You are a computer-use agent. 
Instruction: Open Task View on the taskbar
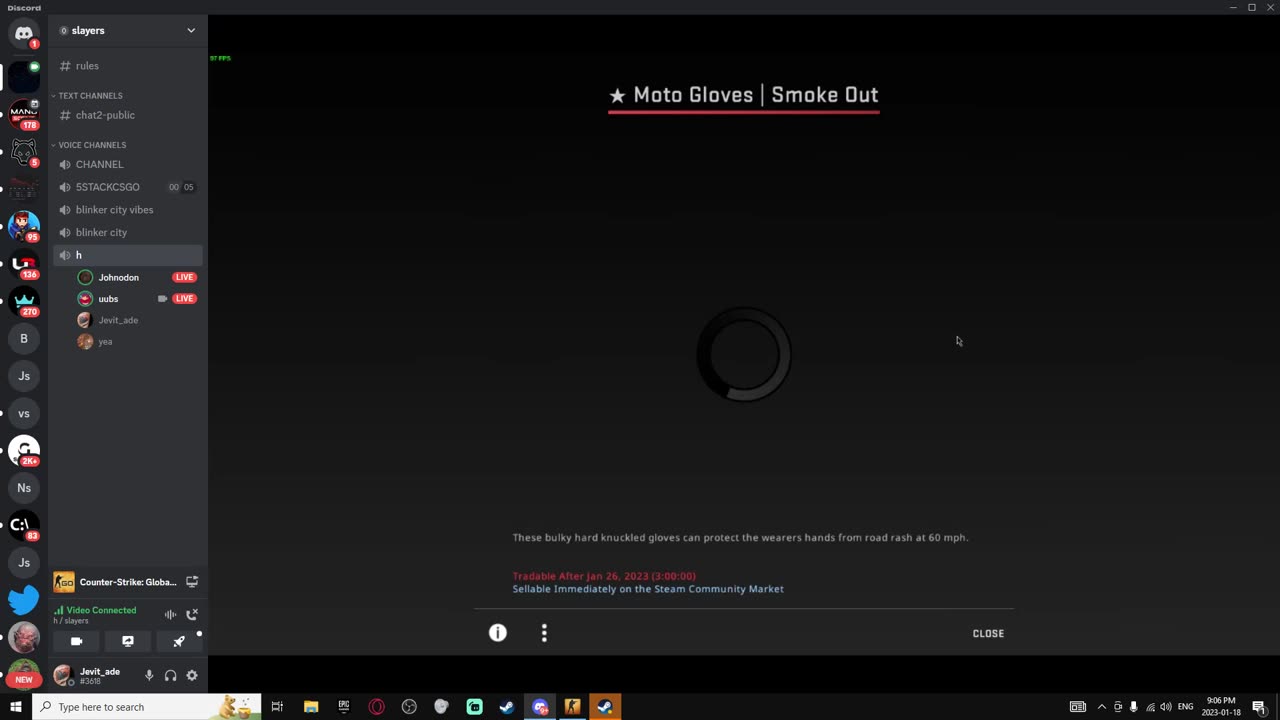pos(277,707)
